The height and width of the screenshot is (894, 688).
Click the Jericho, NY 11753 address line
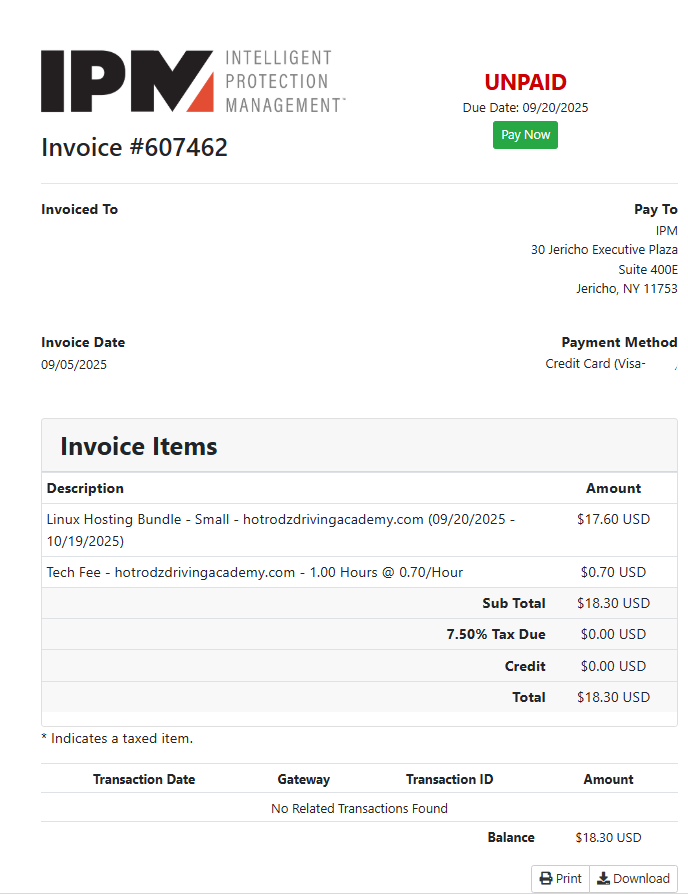(x=626, y=289)
